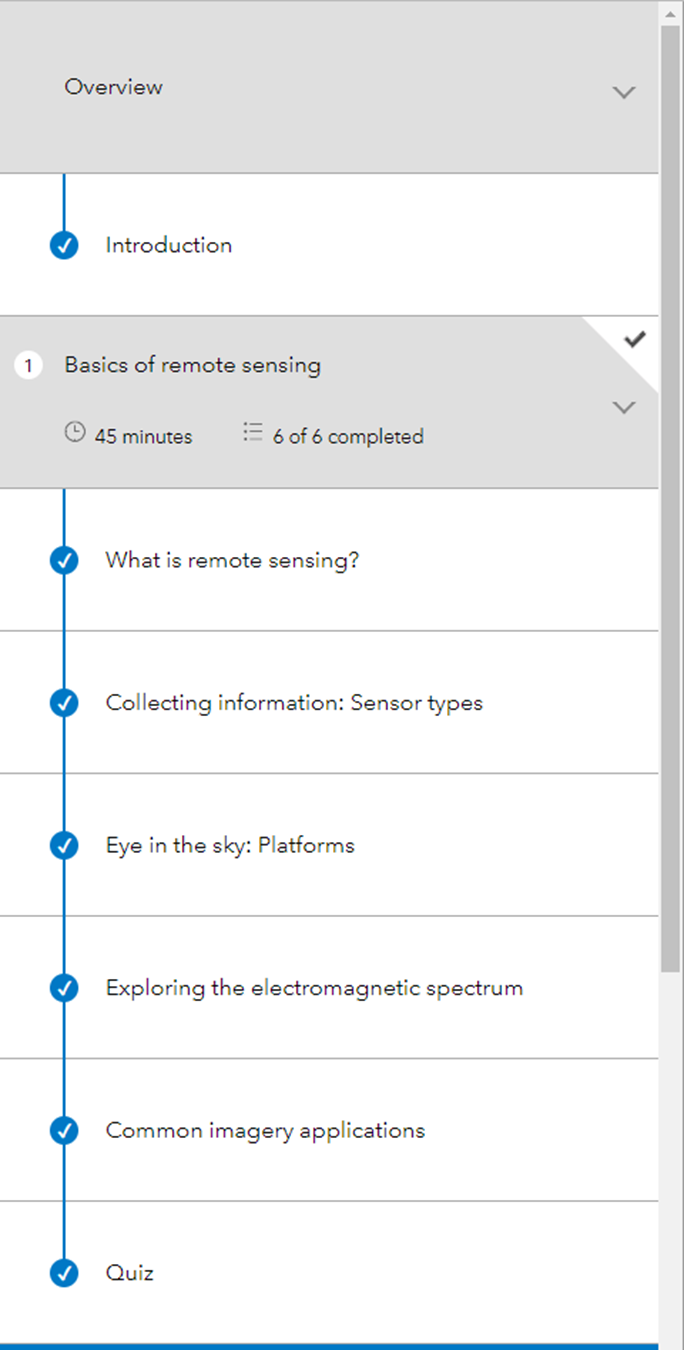Click the completed check for Eye in the sky: Platforms
Viewport: 684px width, 1350px height.
pyautogui.click(x=64, y=846)
